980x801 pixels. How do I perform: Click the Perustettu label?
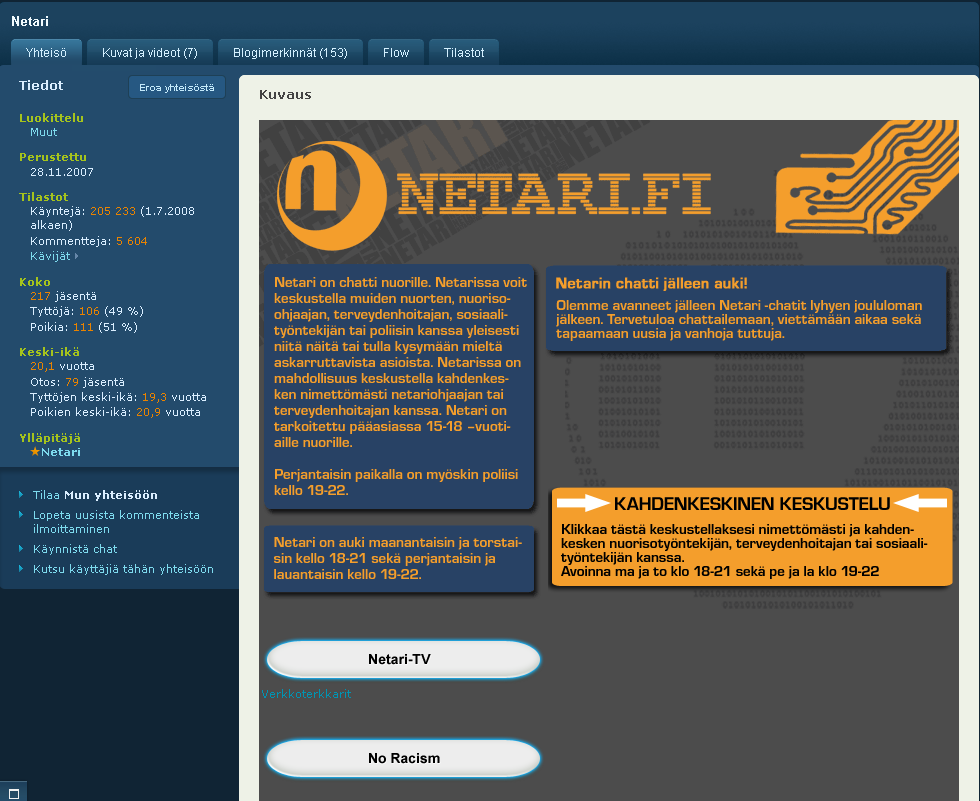(53, 157)
